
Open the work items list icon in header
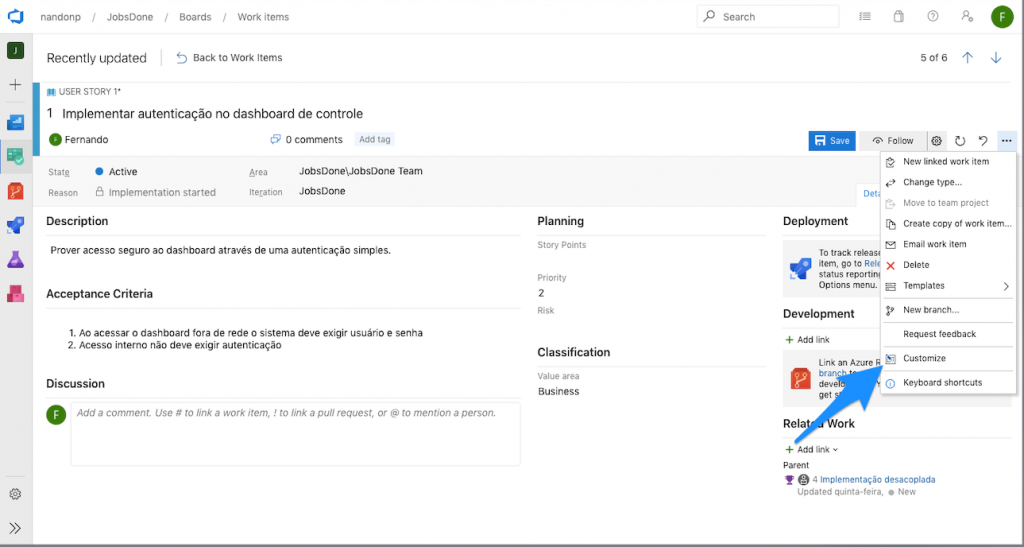(865, 16)
